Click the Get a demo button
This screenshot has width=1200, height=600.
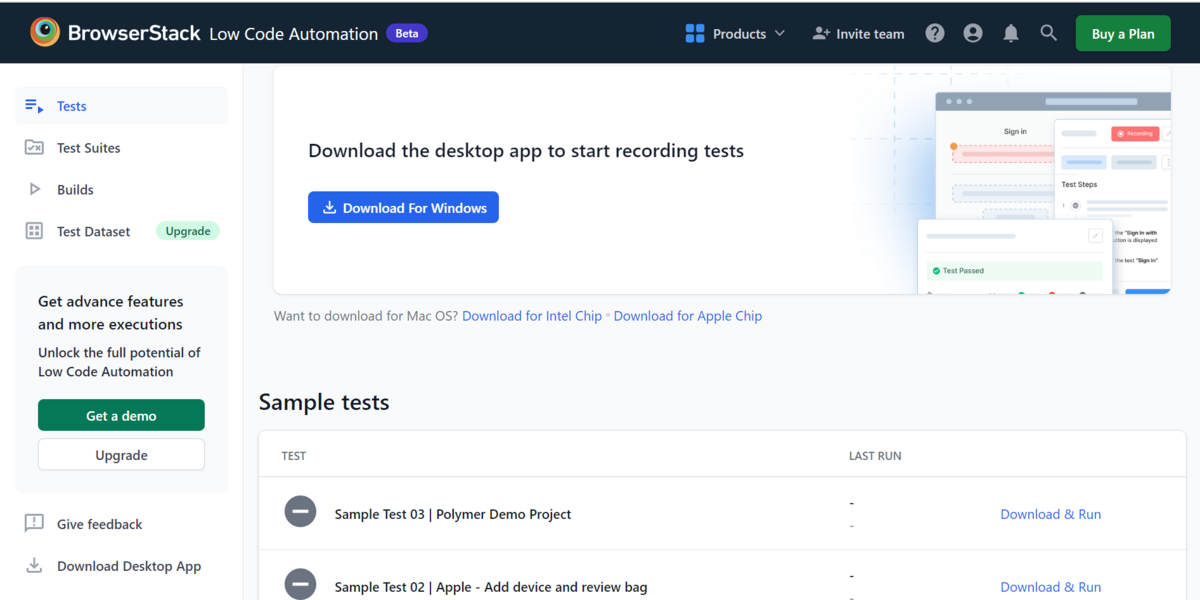coord(121,415)
